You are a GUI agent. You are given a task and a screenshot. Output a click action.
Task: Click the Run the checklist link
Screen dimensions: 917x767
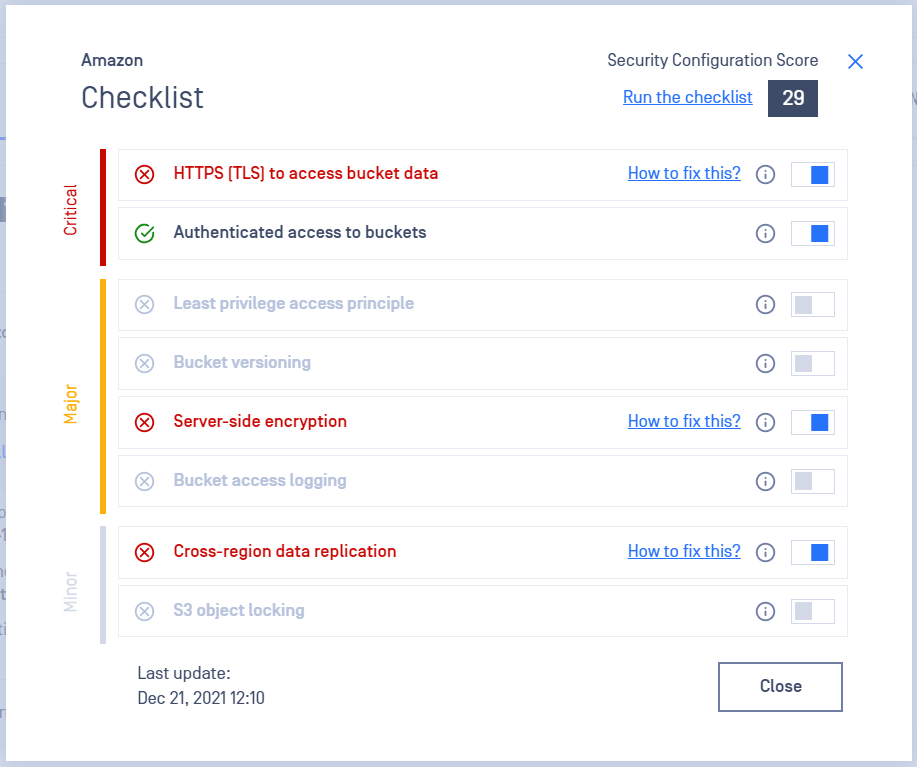687,97
